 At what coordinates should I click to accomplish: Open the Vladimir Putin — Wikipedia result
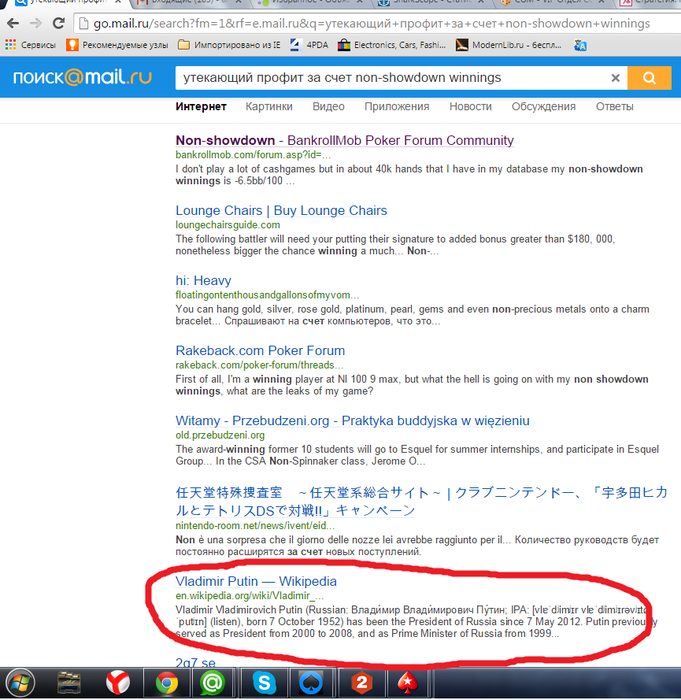(x=256, y=581)
